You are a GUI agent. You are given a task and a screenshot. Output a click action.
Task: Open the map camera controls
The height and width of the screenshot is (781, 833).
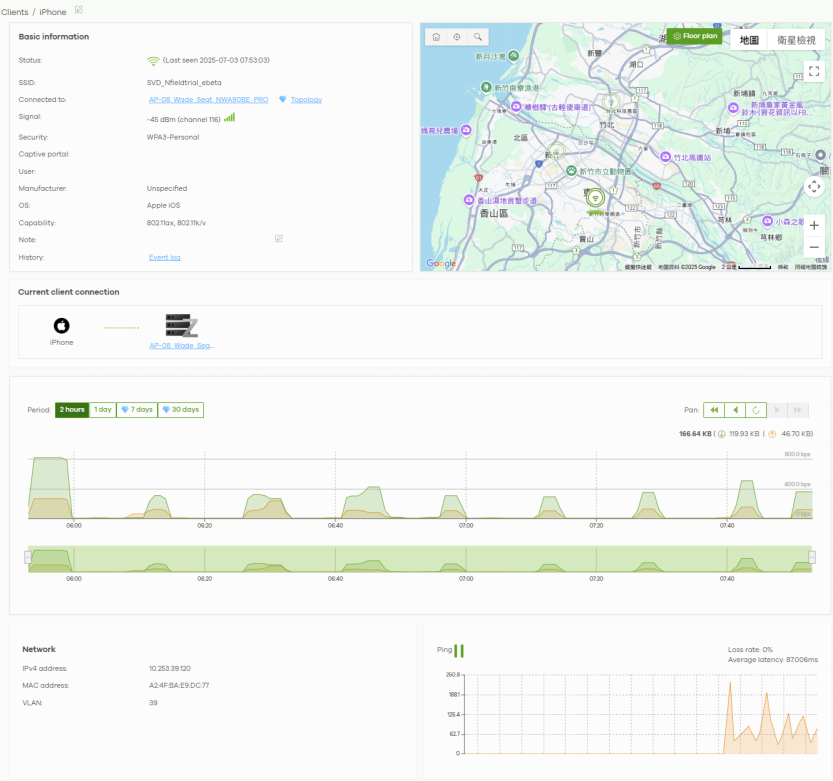[x=814, y=186]
